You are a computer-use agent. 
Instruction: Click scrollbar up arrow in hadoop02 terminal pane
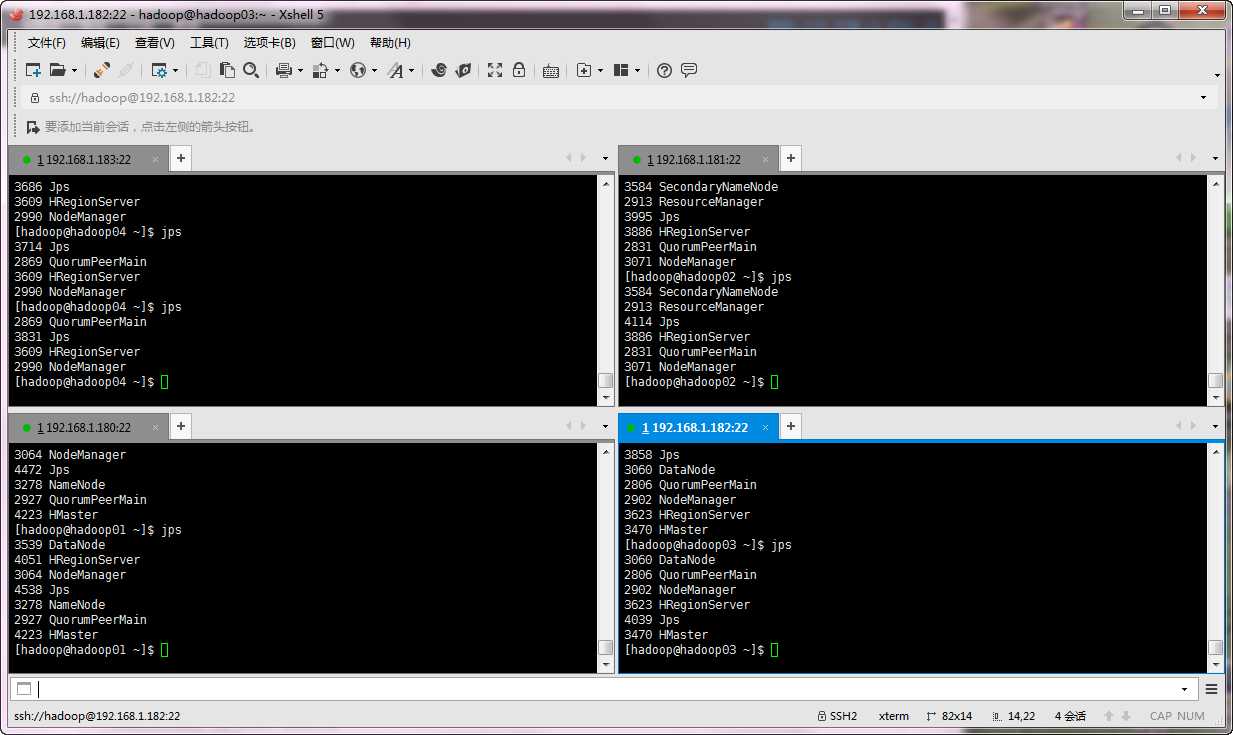(1215, 183)
